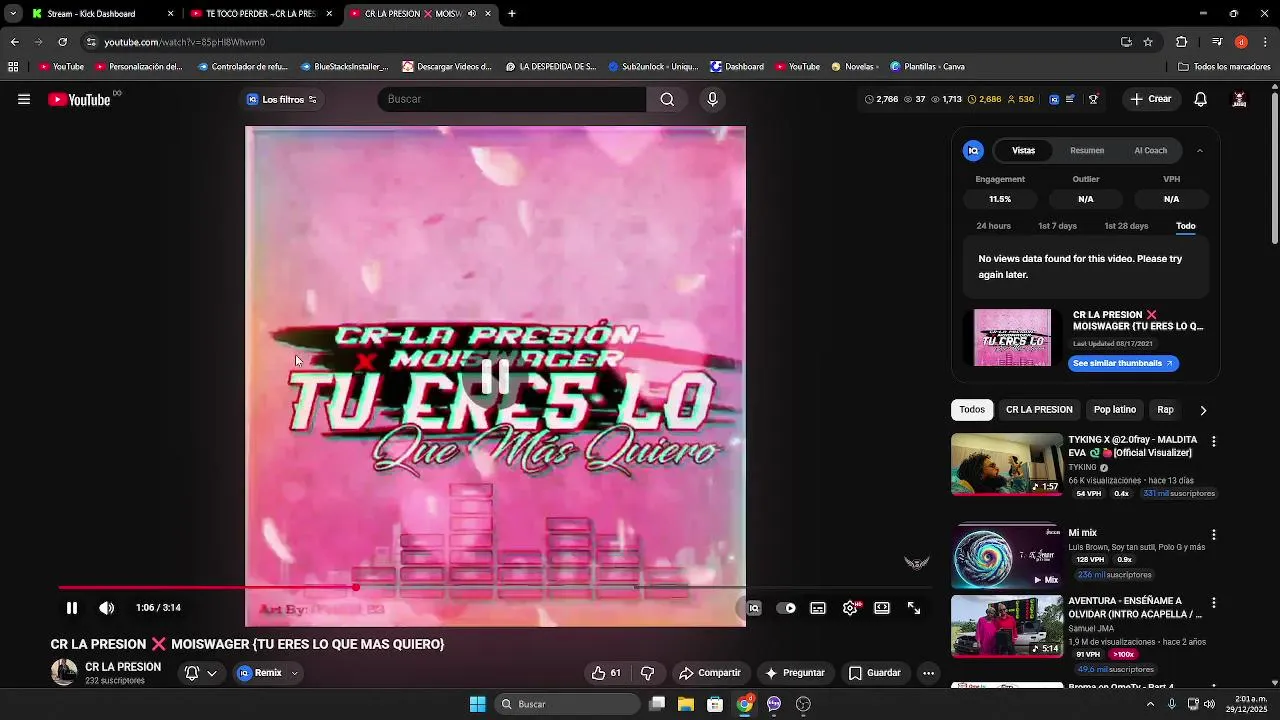
Task: Collapse the vidIQ panel chevron
Action: point(1200,150)
